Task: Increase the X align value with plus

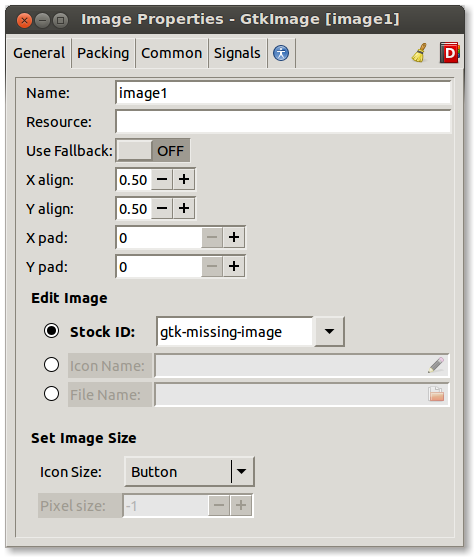Action: pos(184,179)
